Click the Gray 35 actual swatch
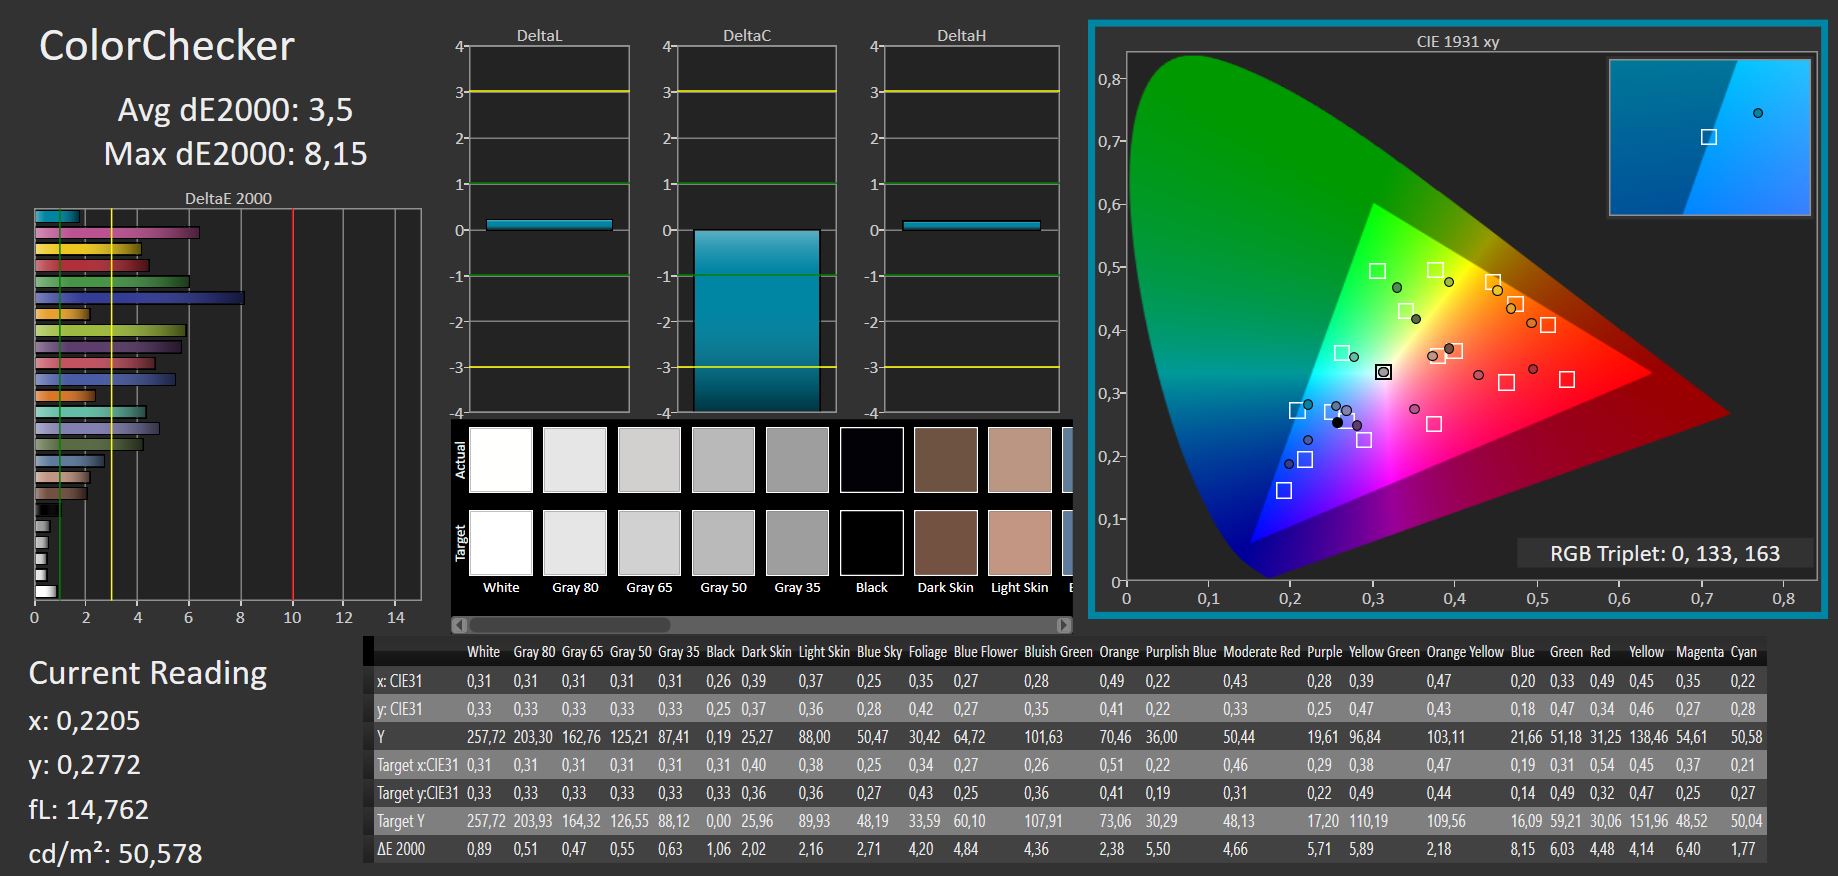Screen dimensions: 1838x876 click(797, 460)
